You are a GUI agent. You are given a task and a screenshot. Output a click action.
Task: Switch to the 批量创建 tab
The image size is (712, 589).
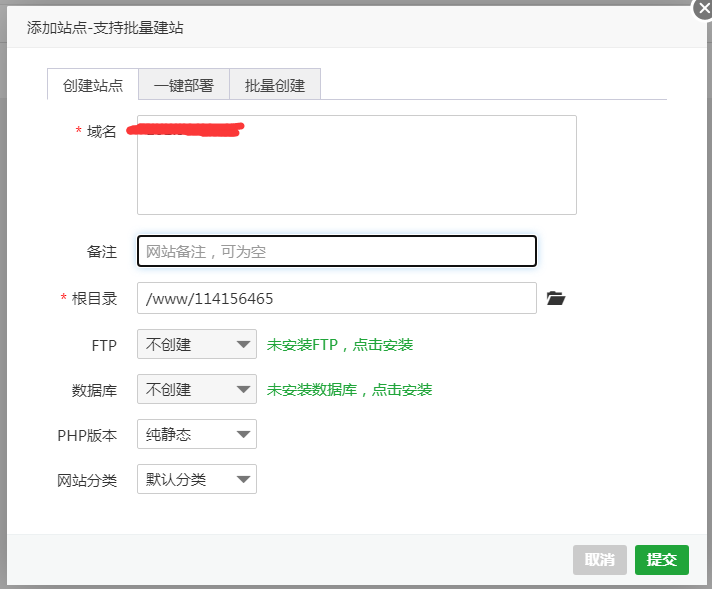click(x=275, y=84)
